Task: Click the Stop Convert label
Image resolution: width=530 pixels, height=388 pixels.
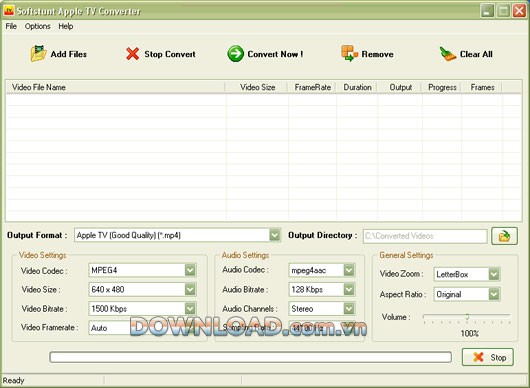Action: tap(170, 54)
